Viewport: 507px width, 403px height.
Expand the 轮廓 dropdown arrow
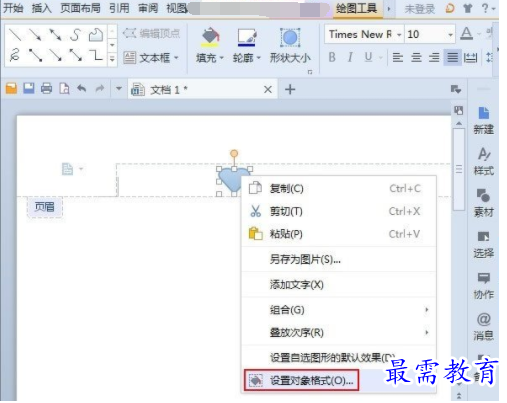[x=259, y=58]
